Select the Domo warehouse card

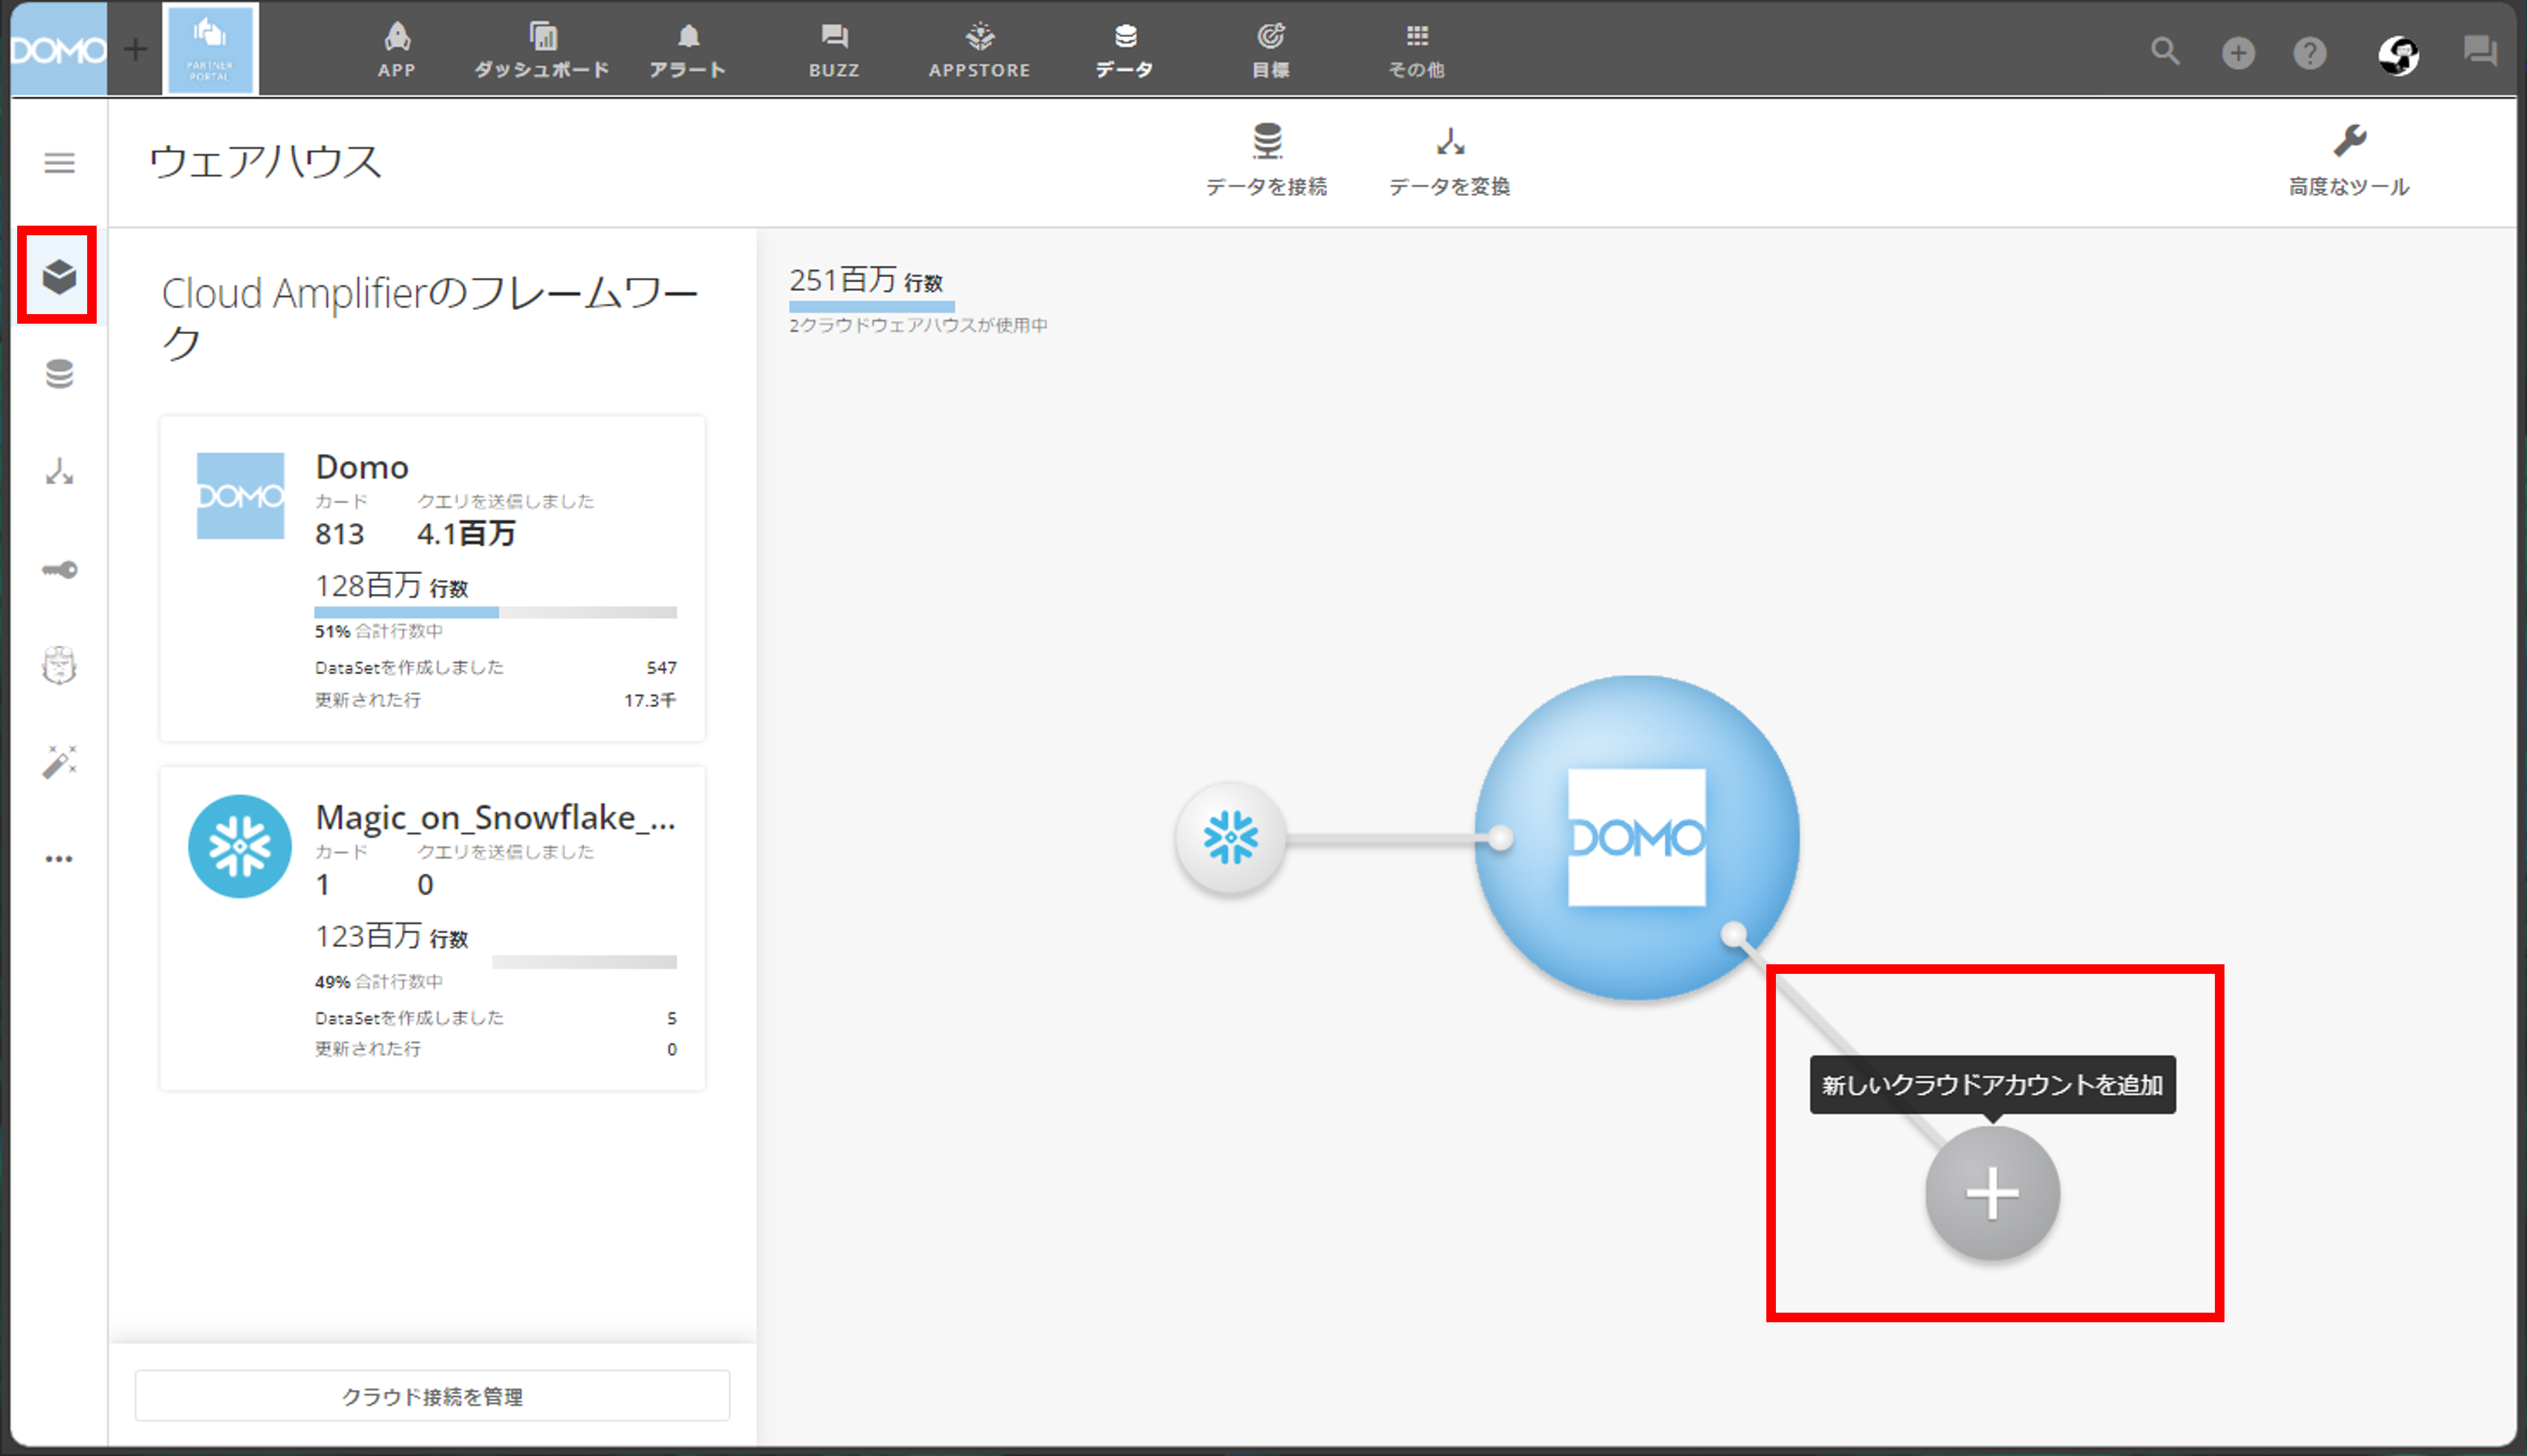pos(432,579)
